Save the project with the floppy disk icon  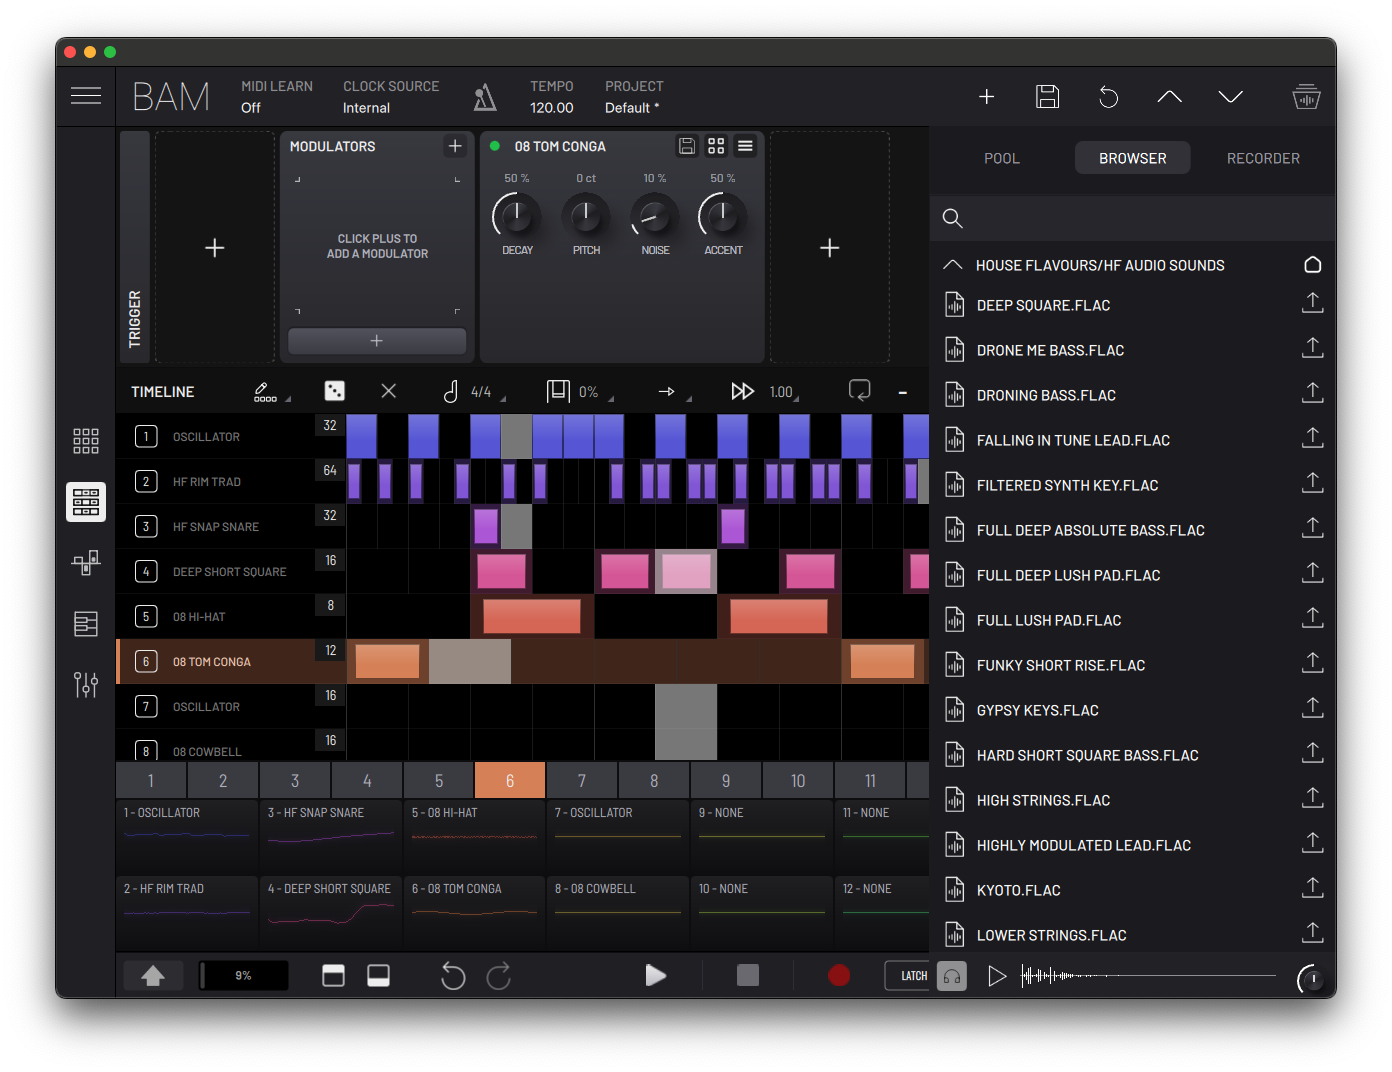pyautogui.click(x=1047, y=97)
